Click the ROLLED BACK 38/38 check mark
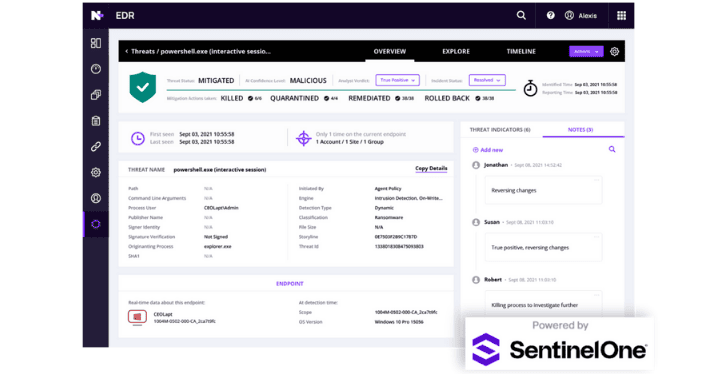Viewport: 717px width, 374px height. [x=478, y=98]
